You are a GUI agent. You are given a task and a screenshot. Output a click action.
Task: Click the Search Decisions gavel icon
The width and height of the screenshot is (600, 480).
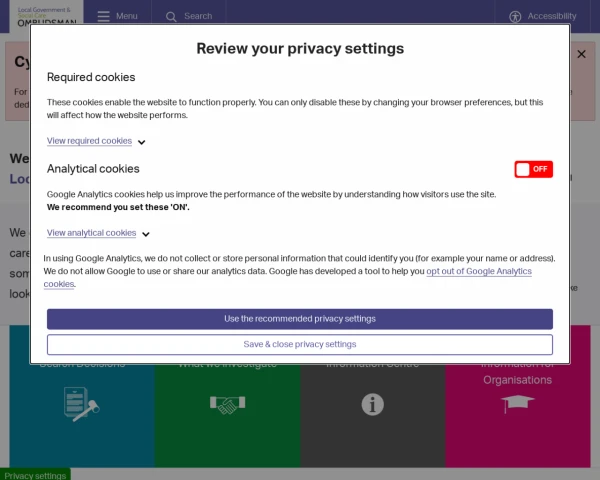(82, 405)
